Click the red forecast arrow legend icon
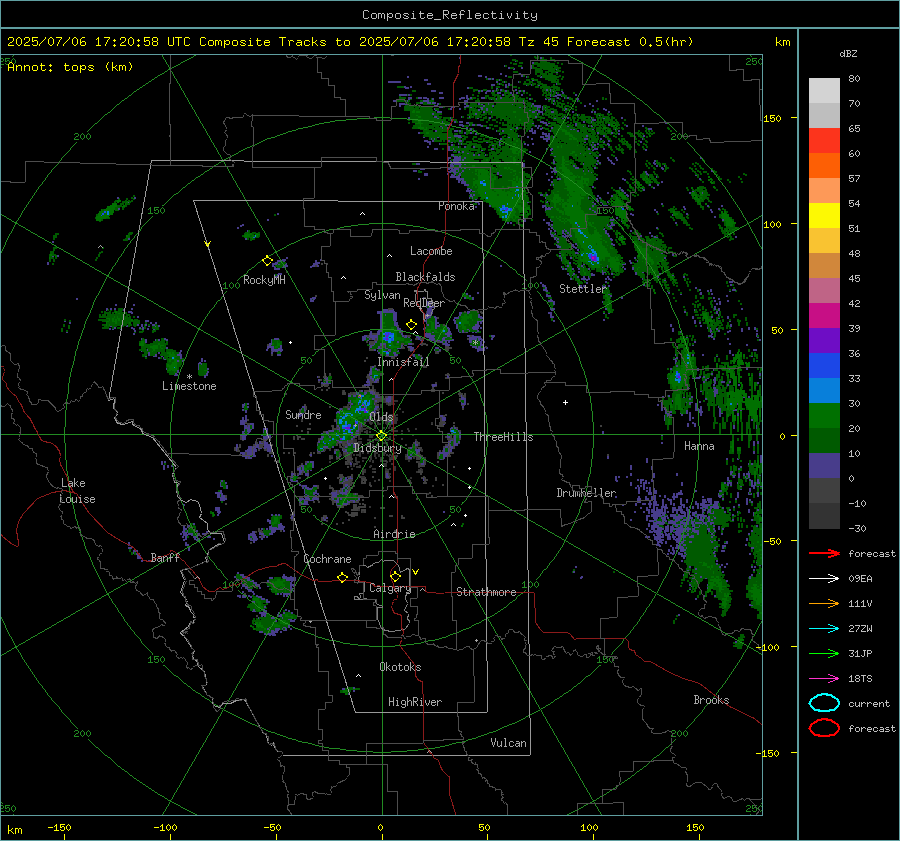This screenshot has height=841, width=900. [x=824, y=553]
